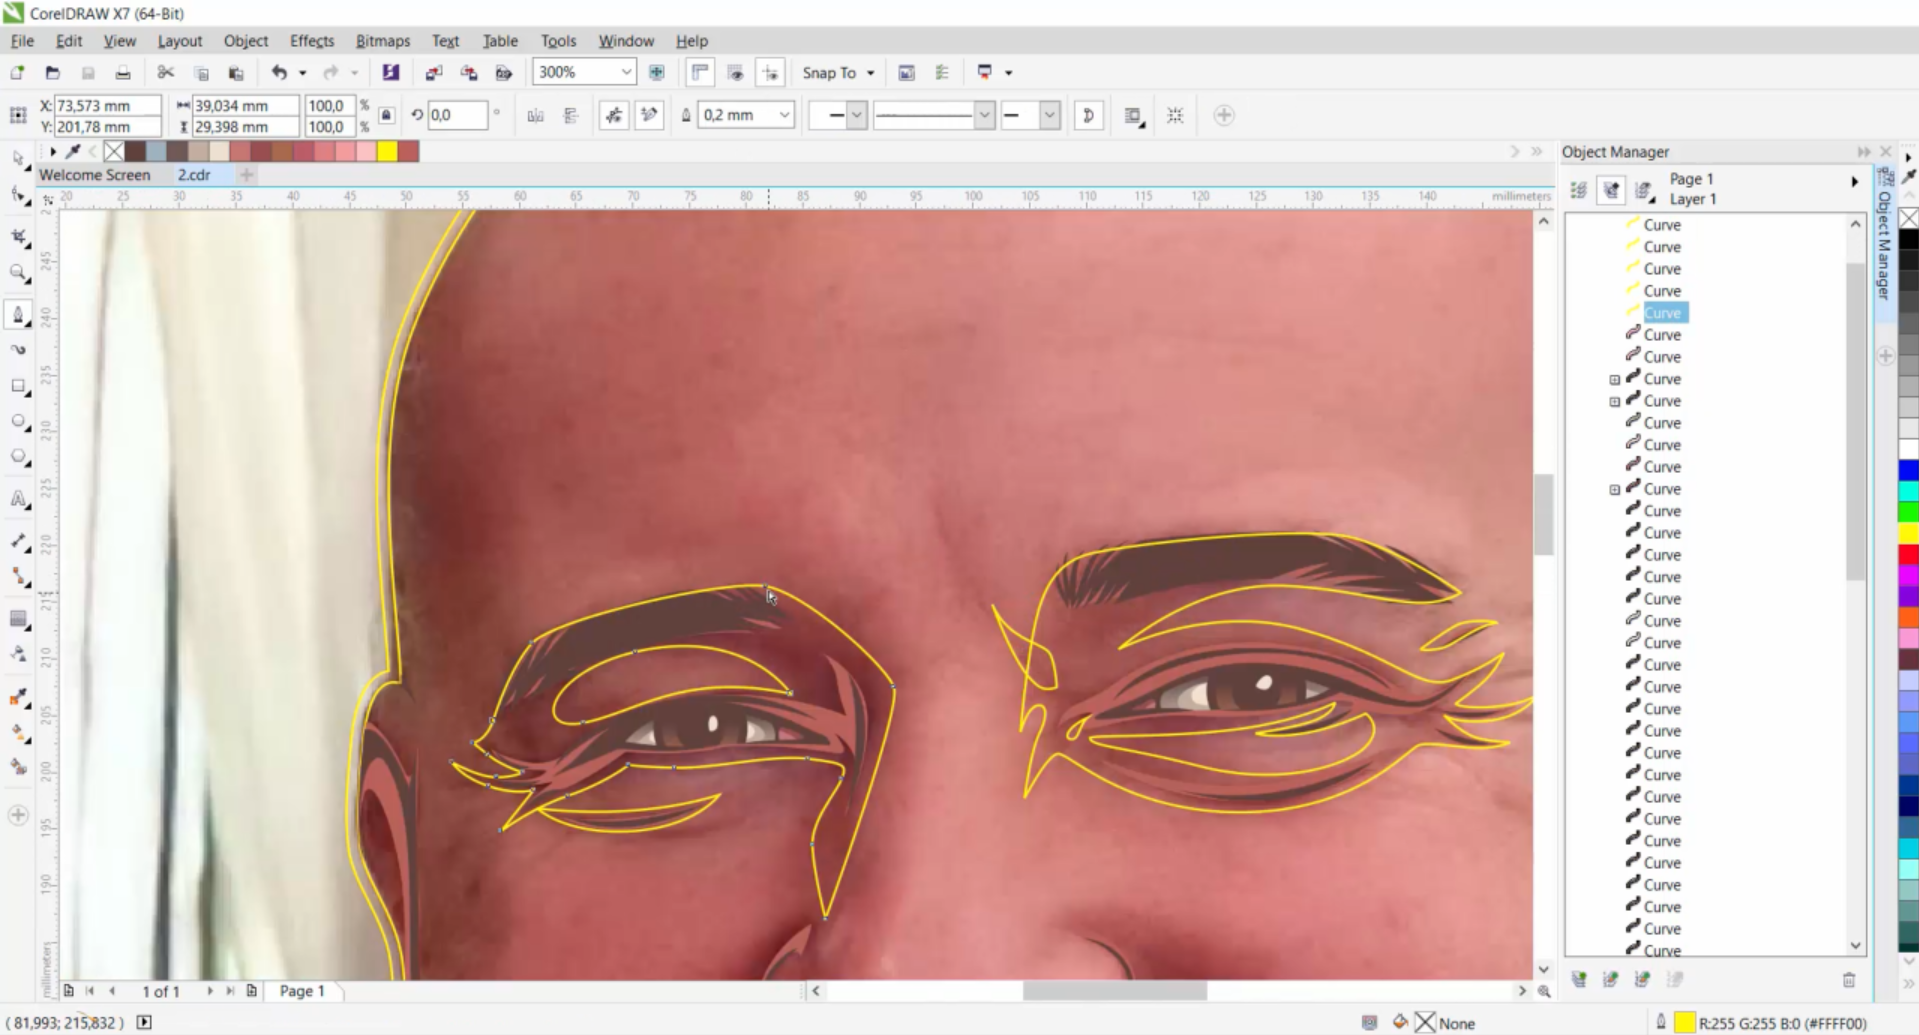Select the Crop tool in the toolbox

[x=18, y=236]
